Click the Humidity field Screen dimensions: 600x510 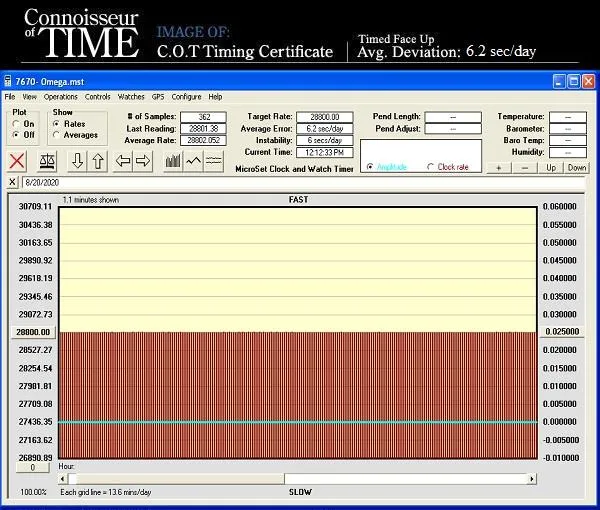click(x=568, y=152)
